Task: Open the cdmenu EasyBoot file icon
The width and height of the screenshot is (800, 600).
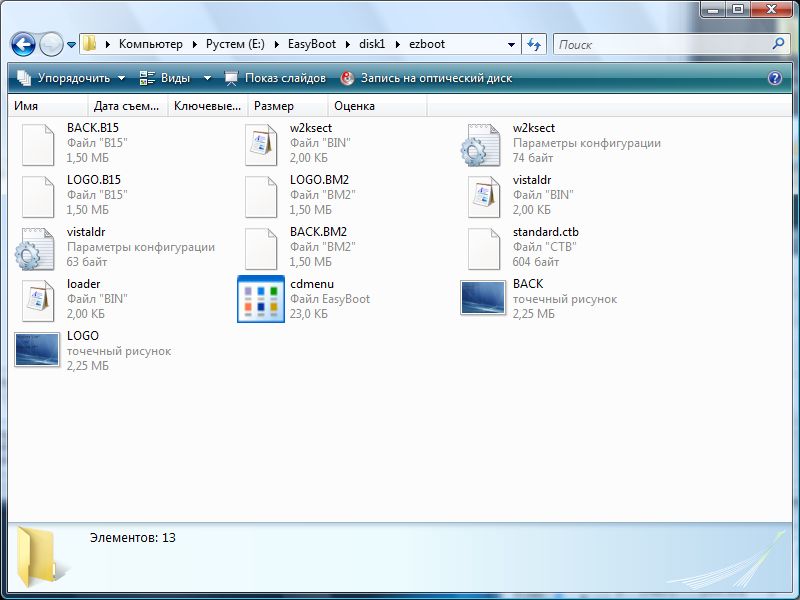Action: click(x=261, y=299)
